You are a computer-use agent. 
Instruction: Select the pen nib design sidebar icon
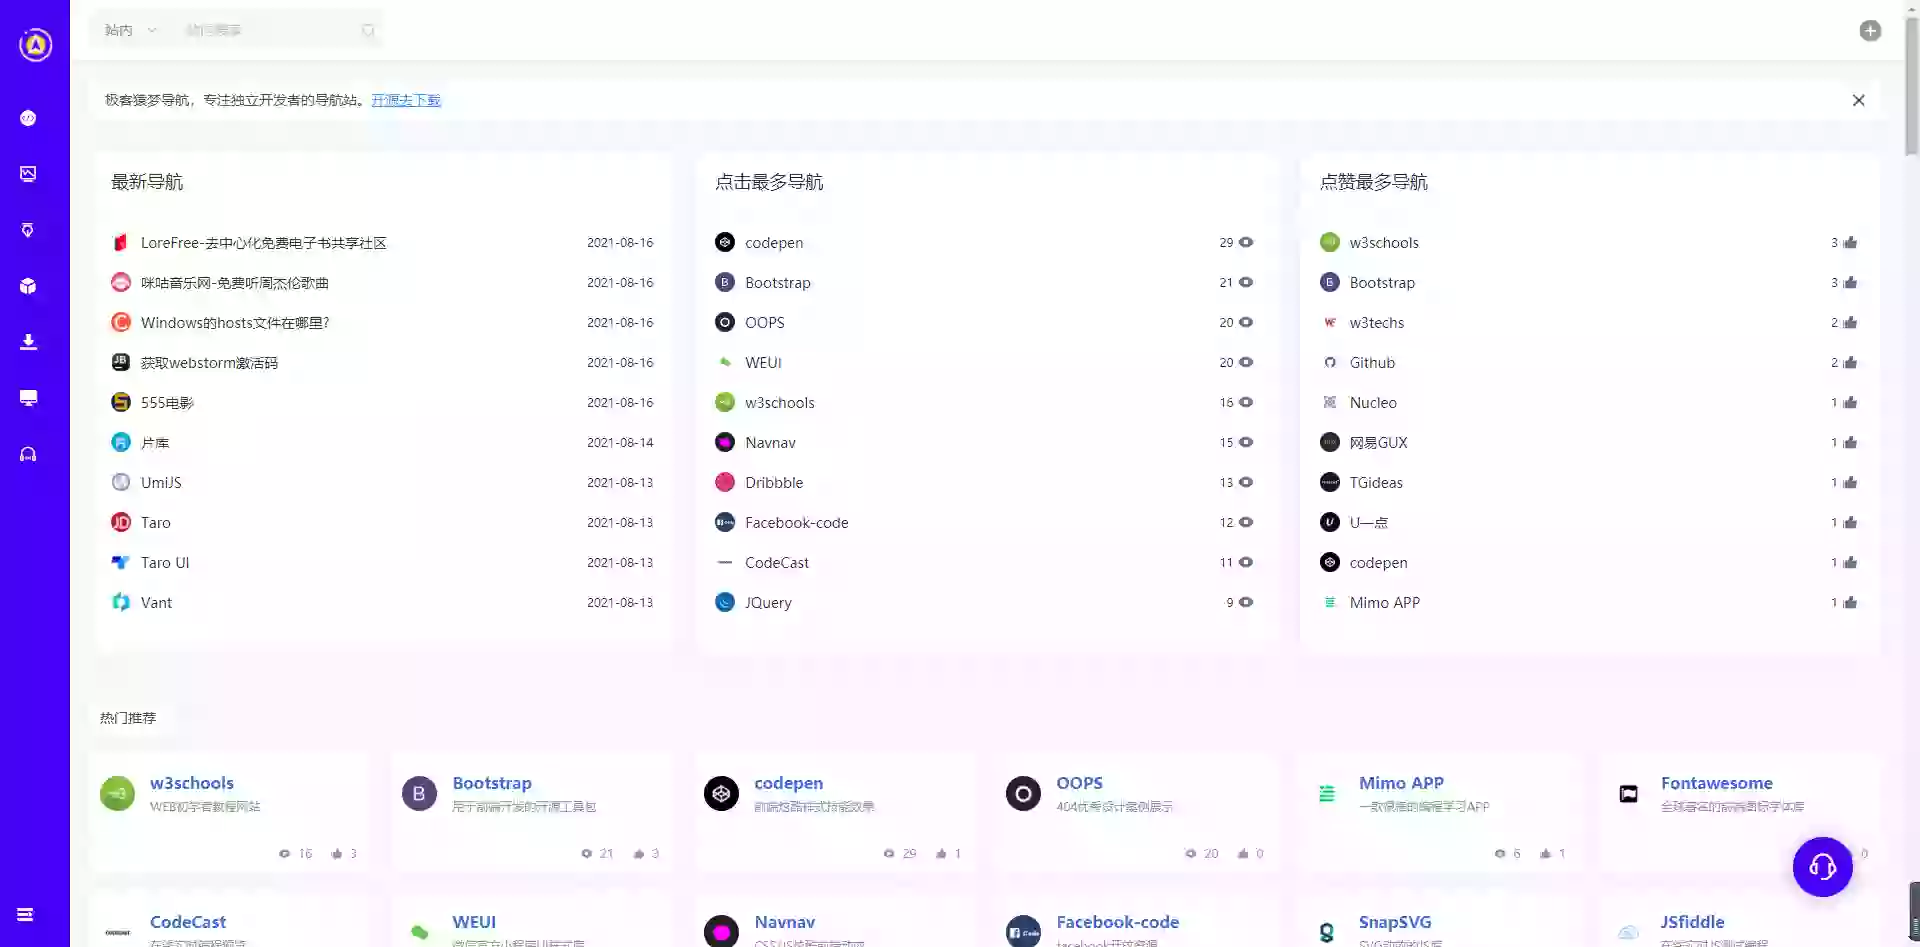pos(28,230)
